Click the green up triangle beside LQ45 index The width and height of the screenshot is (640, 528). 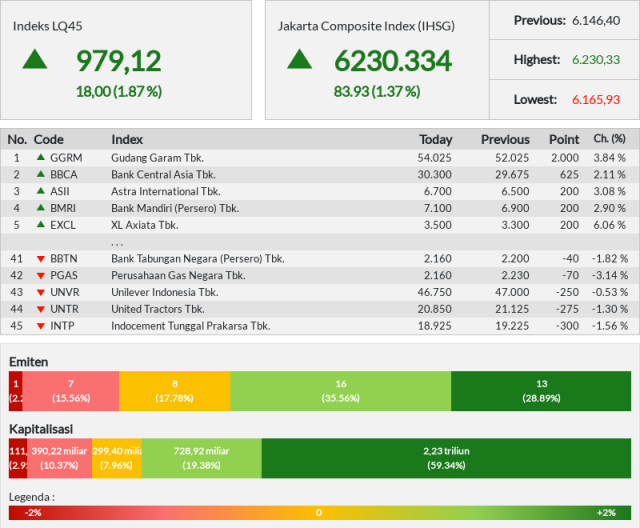click(35, 59)
